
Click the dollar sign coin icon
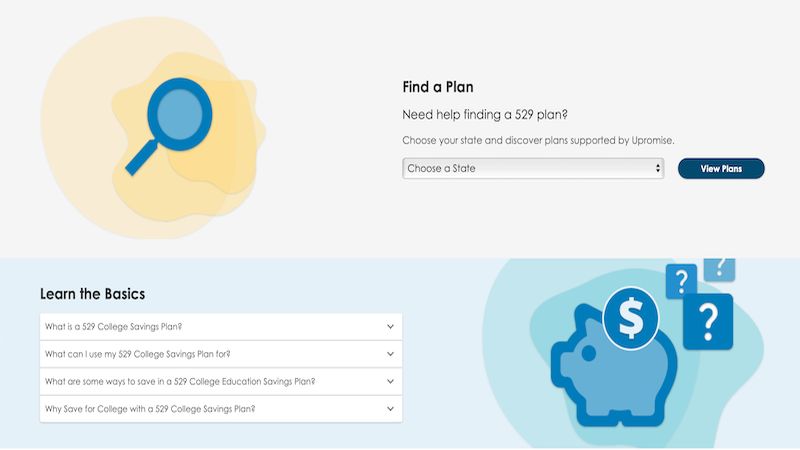coord(631,318)
